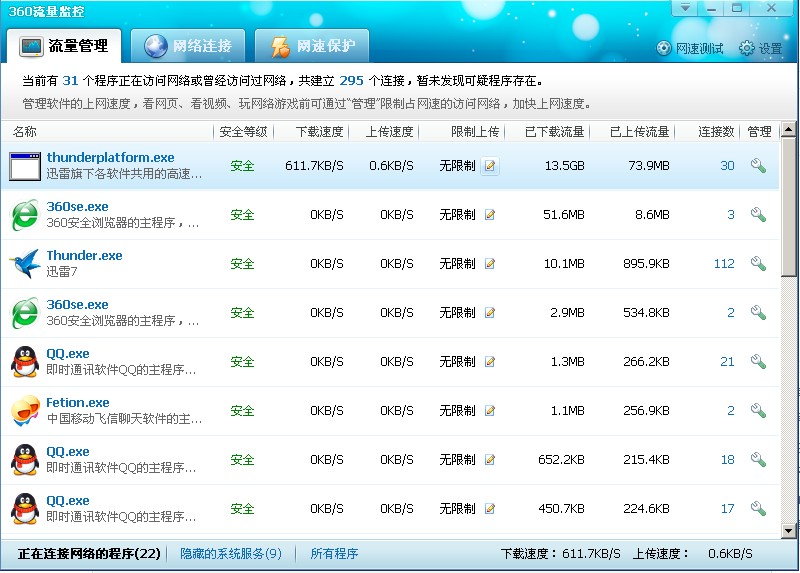Select thunderplatform.exe program name

[111, 157]
